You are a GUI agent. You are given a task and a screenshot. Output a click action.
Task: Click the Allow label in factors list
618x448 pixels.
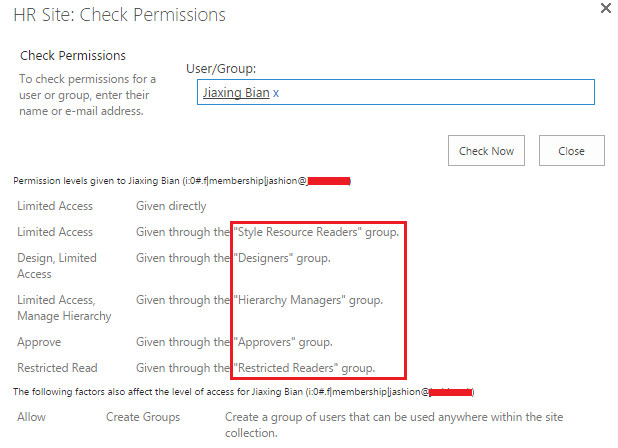[32, 417]
